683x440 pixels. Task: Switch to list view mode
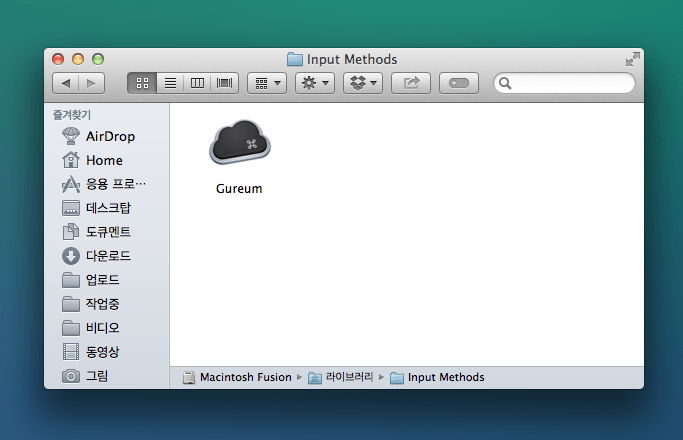(170, 83)
